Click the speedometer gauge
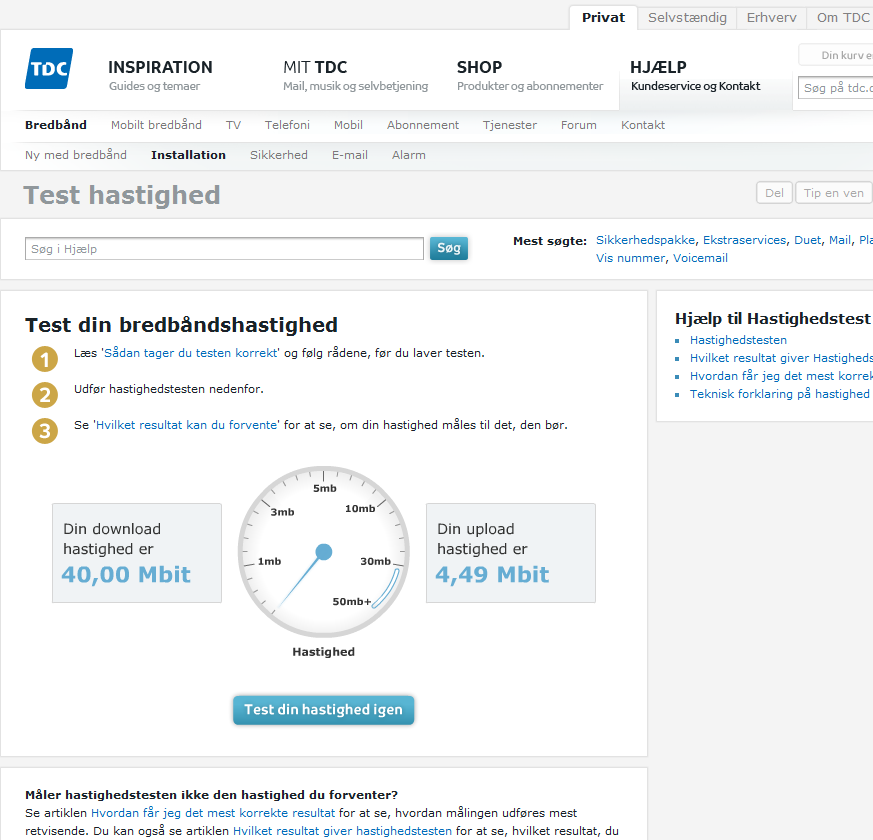 tap(323, 552)
